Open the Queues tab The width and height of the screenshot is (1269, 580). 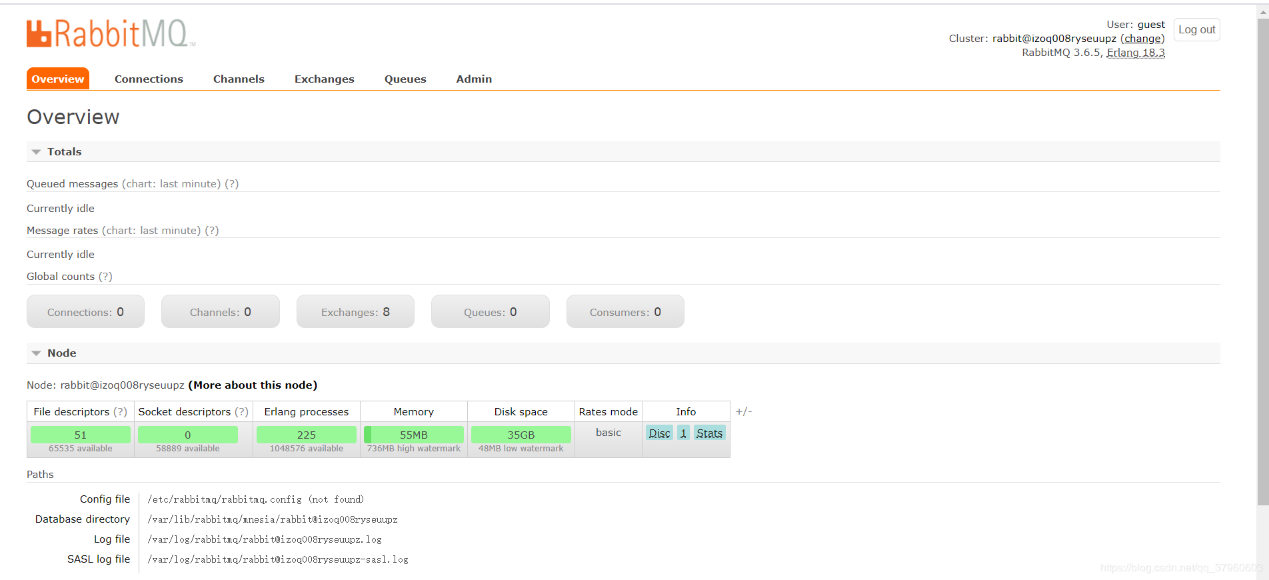coord(405,79)
